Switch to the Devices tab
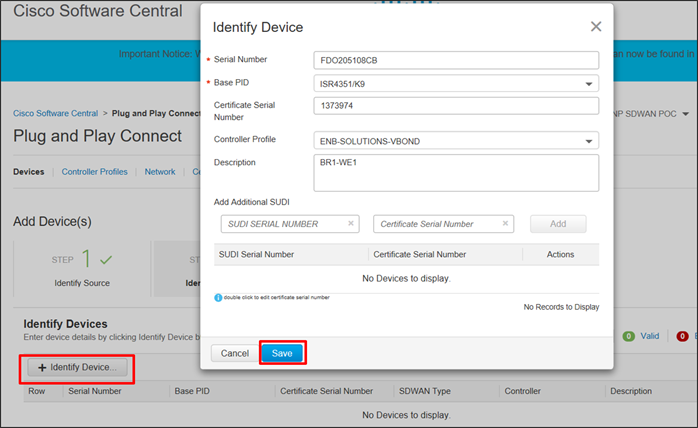The height and width of the screenshot is (428, 698). pyautogui.click(x=28, y=172)
